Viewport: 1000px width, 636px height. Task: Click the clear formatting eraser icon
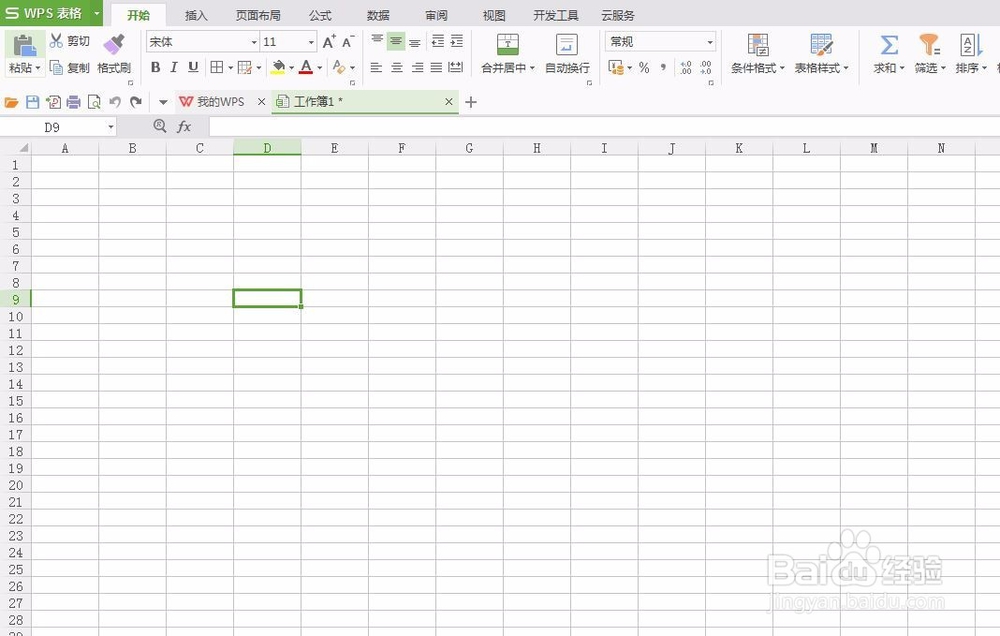coord(339,67)
